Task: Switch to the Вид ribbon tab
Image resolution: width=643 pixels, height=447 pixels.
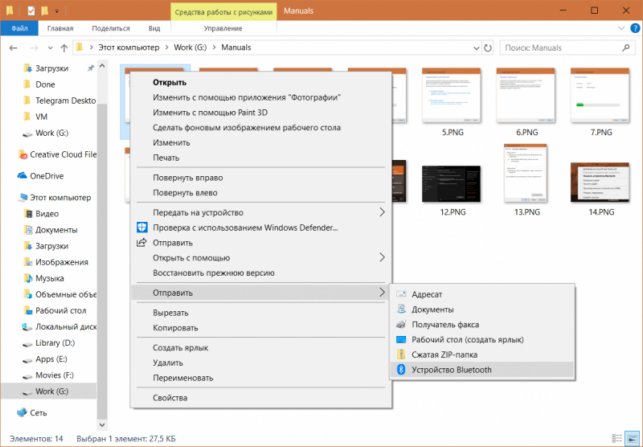Action: point(154,28)
